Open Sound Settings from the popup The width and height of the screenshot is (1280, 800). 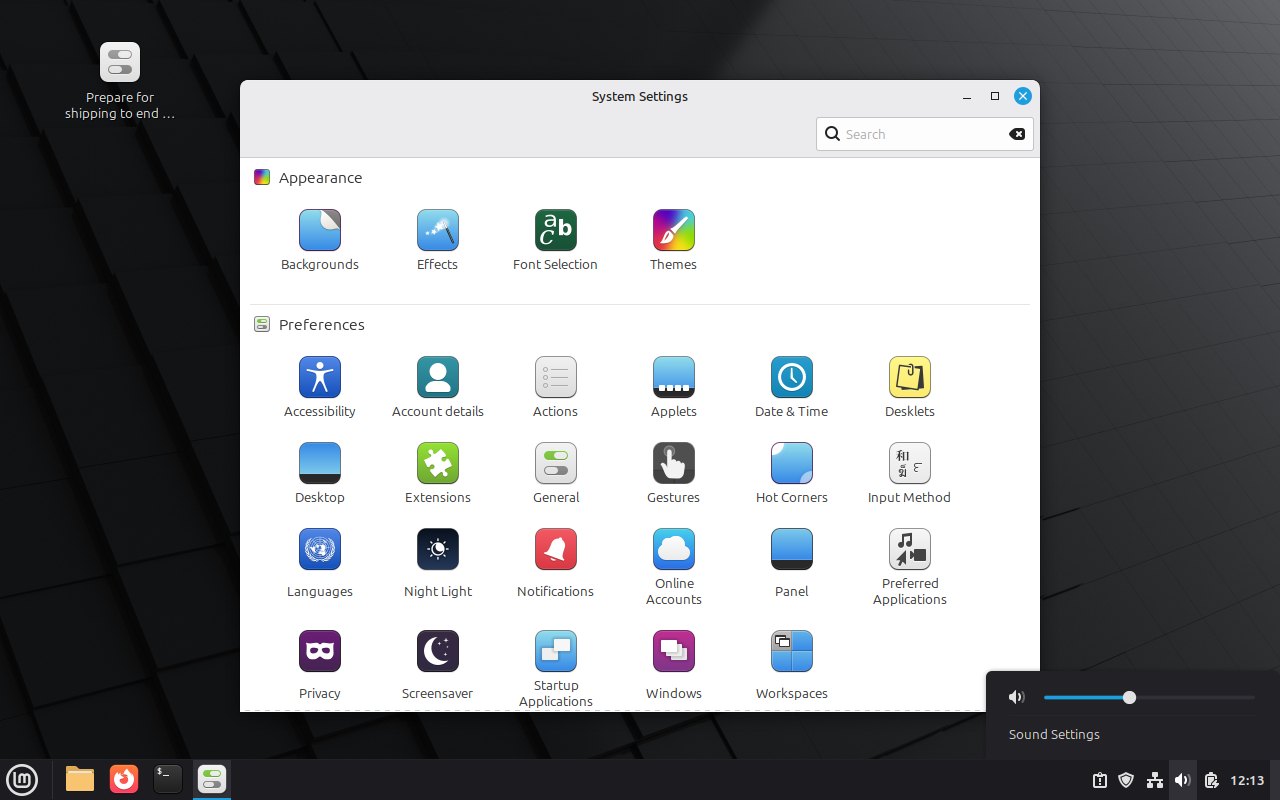(x=1054, y=734)
